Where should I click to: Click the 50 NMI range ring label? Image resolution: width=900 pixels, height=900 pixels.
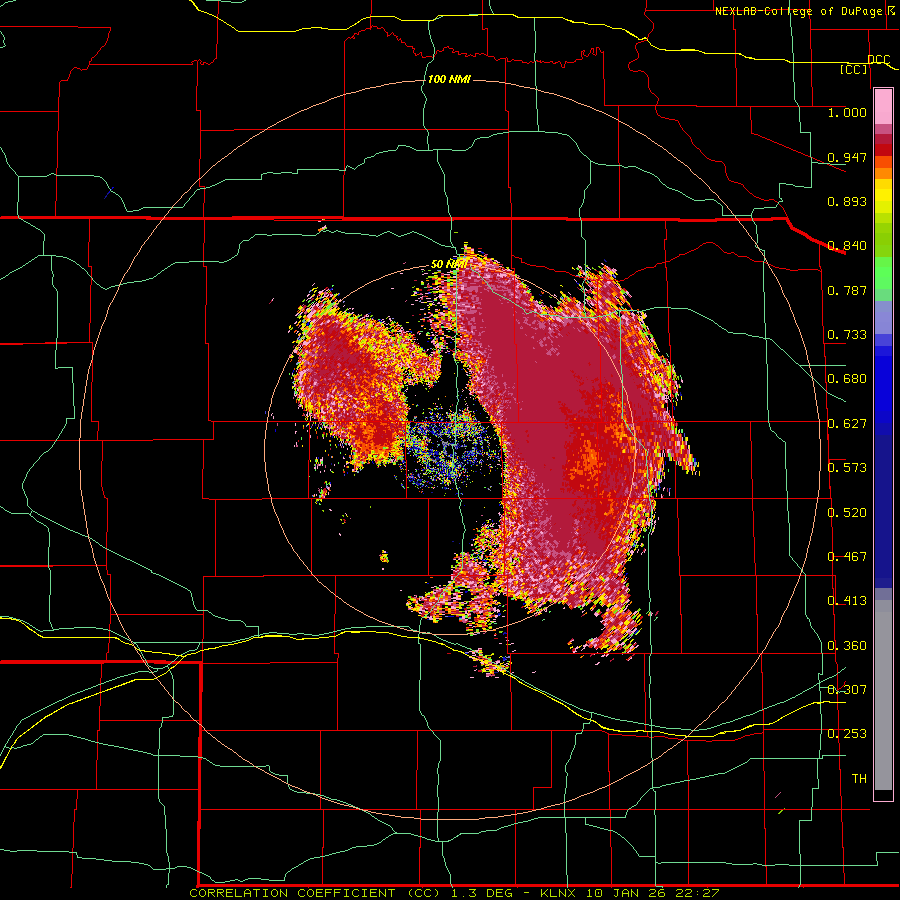click(448, 264)
